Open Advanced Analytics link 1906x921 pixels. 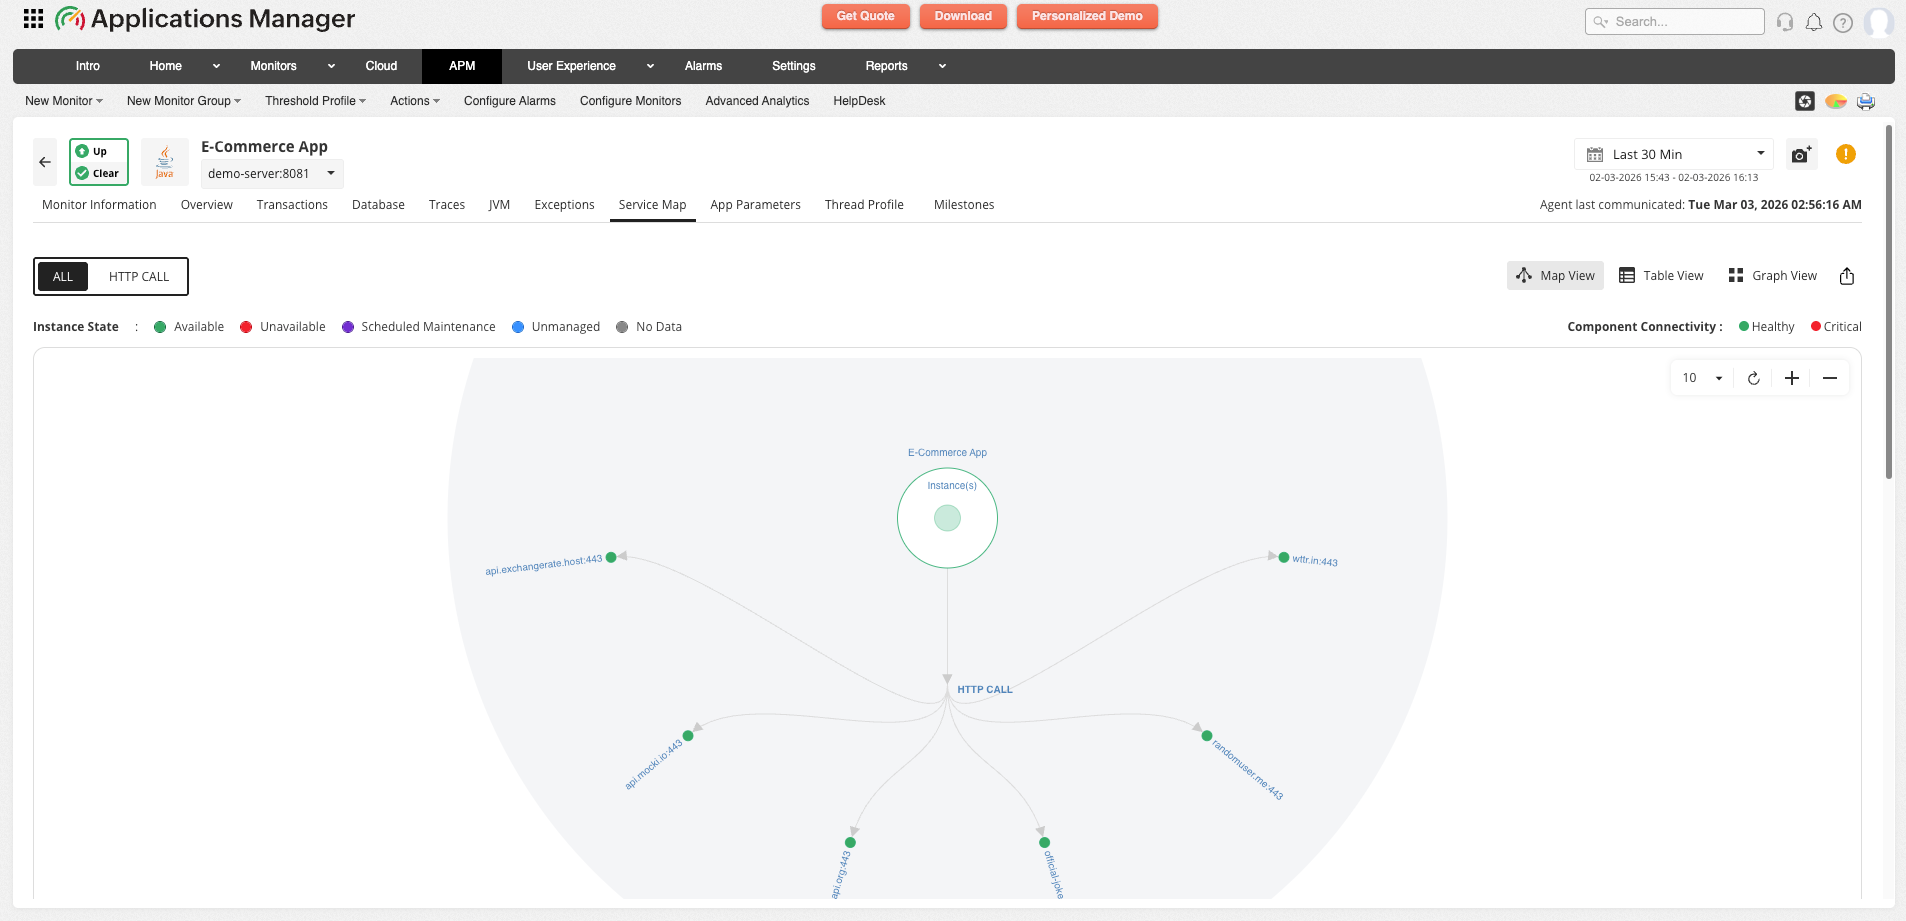coord(757,101)
